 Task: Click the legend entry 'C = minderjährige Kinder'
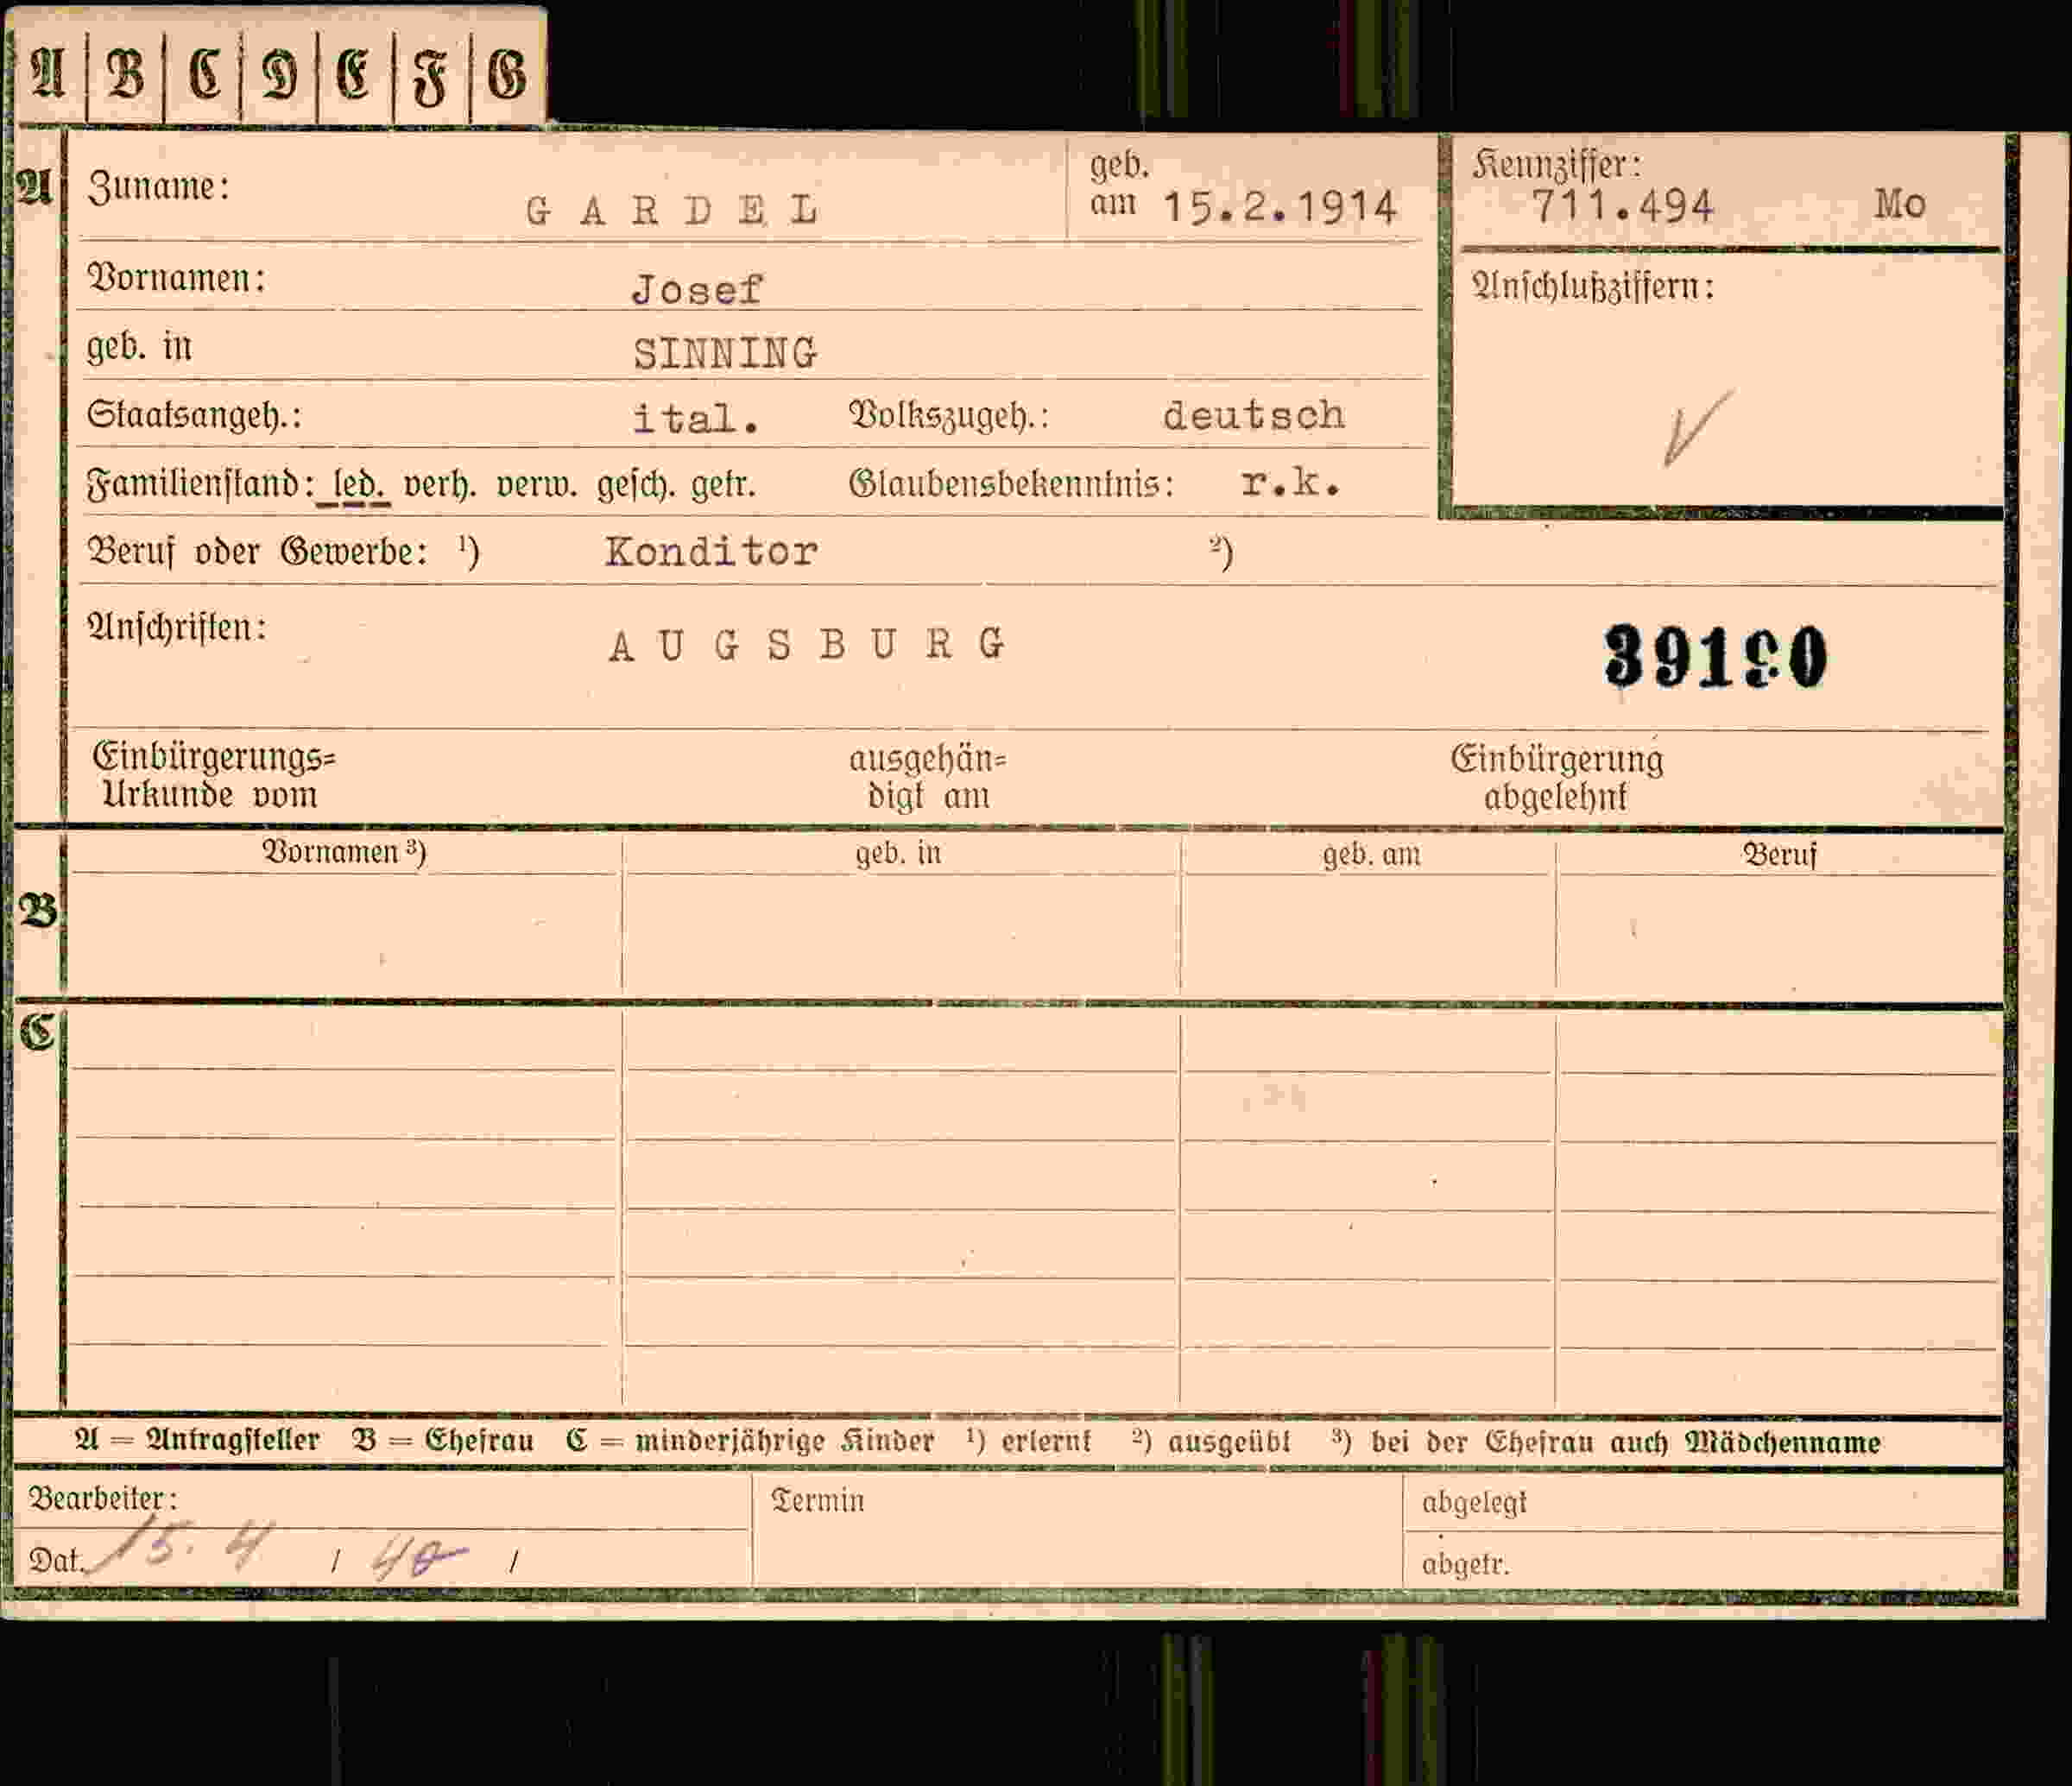(750, 1441)
